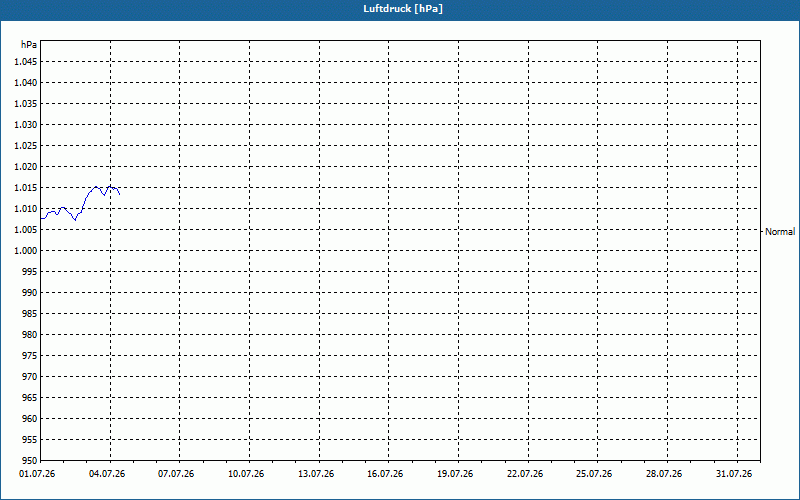Click the 1.015 pressure axis label
Viewport: 800px width, 500px height.
point(26,188)
